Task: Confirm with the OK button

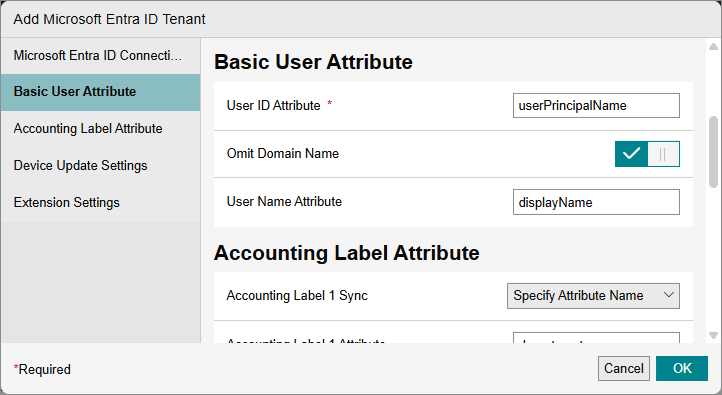Action: coord(682,368)
